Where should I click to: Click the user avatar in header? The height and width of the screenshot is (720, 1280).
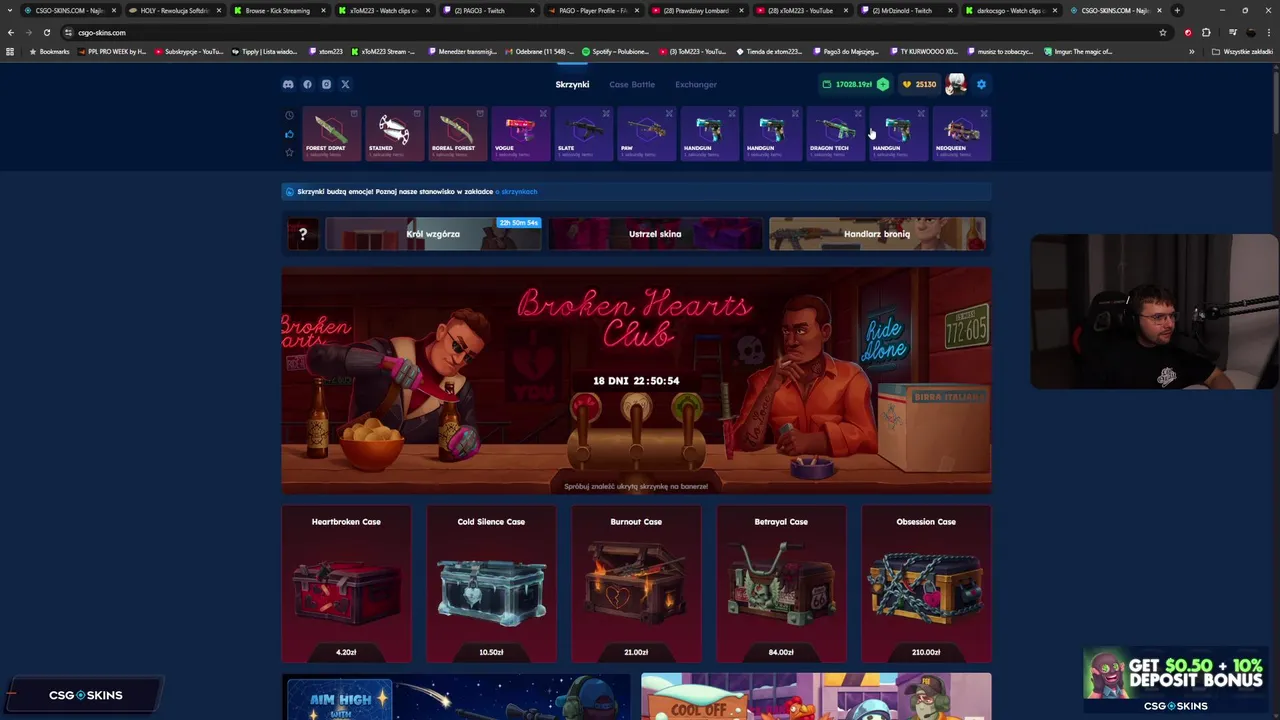956,84
